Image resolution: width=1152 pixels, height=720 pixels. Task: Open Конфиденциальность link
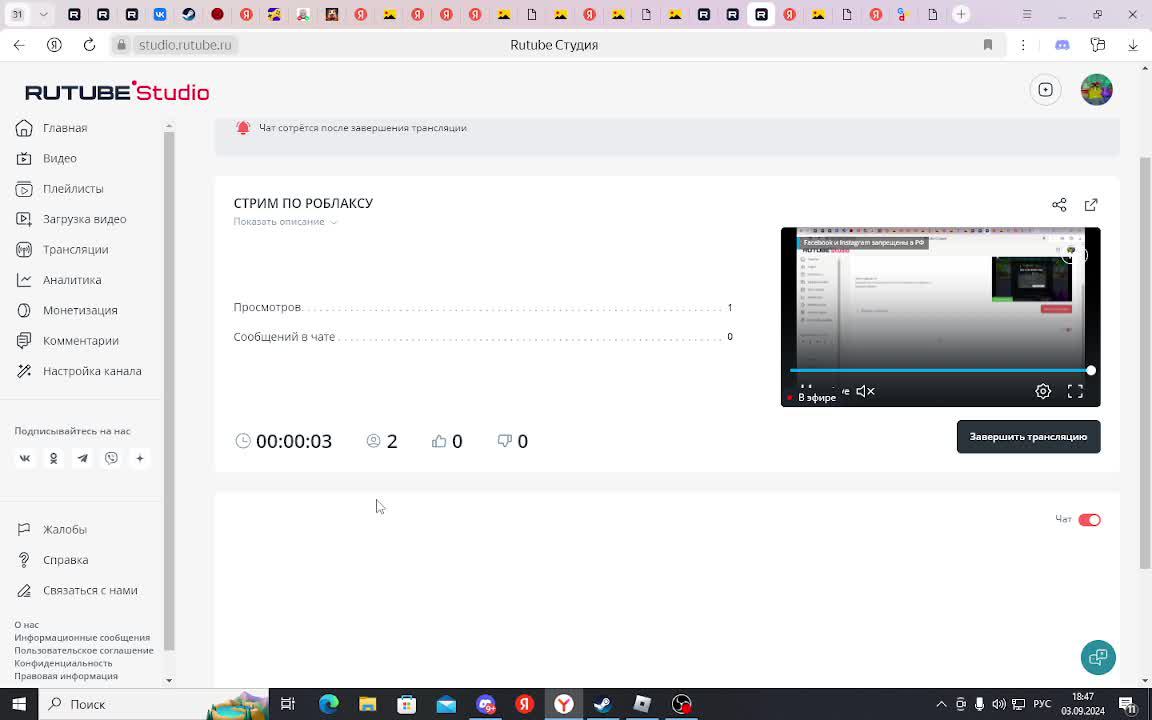click(63, 663)
